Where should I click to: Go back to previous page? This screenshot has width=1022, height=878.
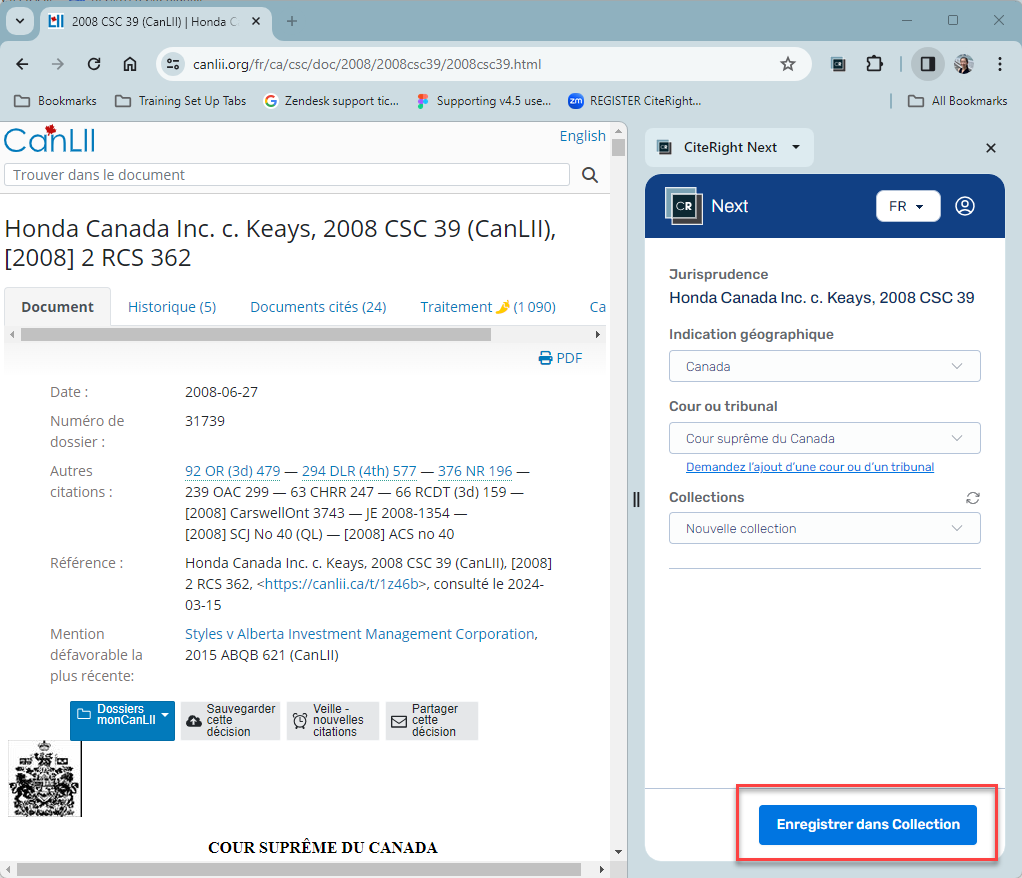click(22, 64)
